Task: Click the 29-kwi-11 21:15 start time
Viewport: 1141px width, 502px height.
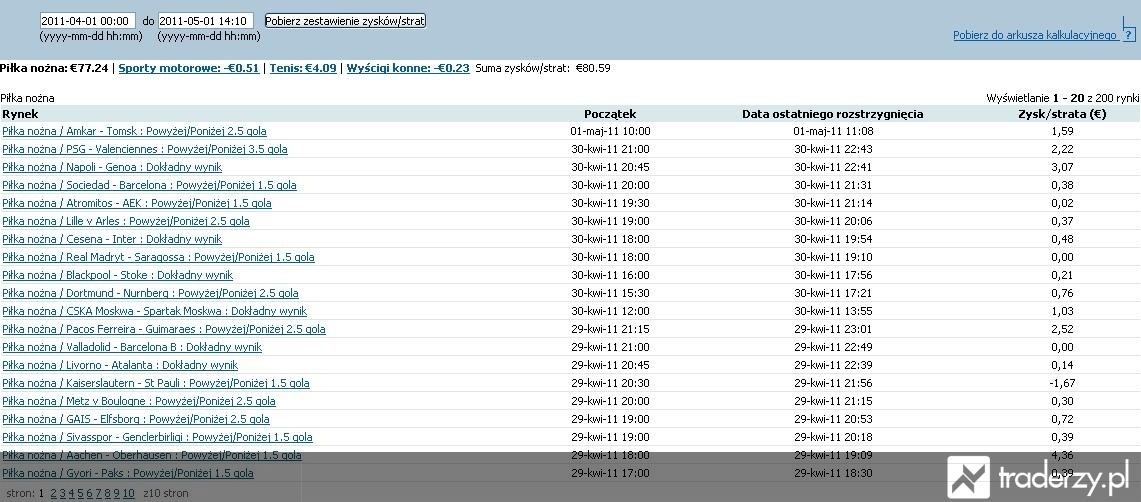Action: (x=611, y=329)
